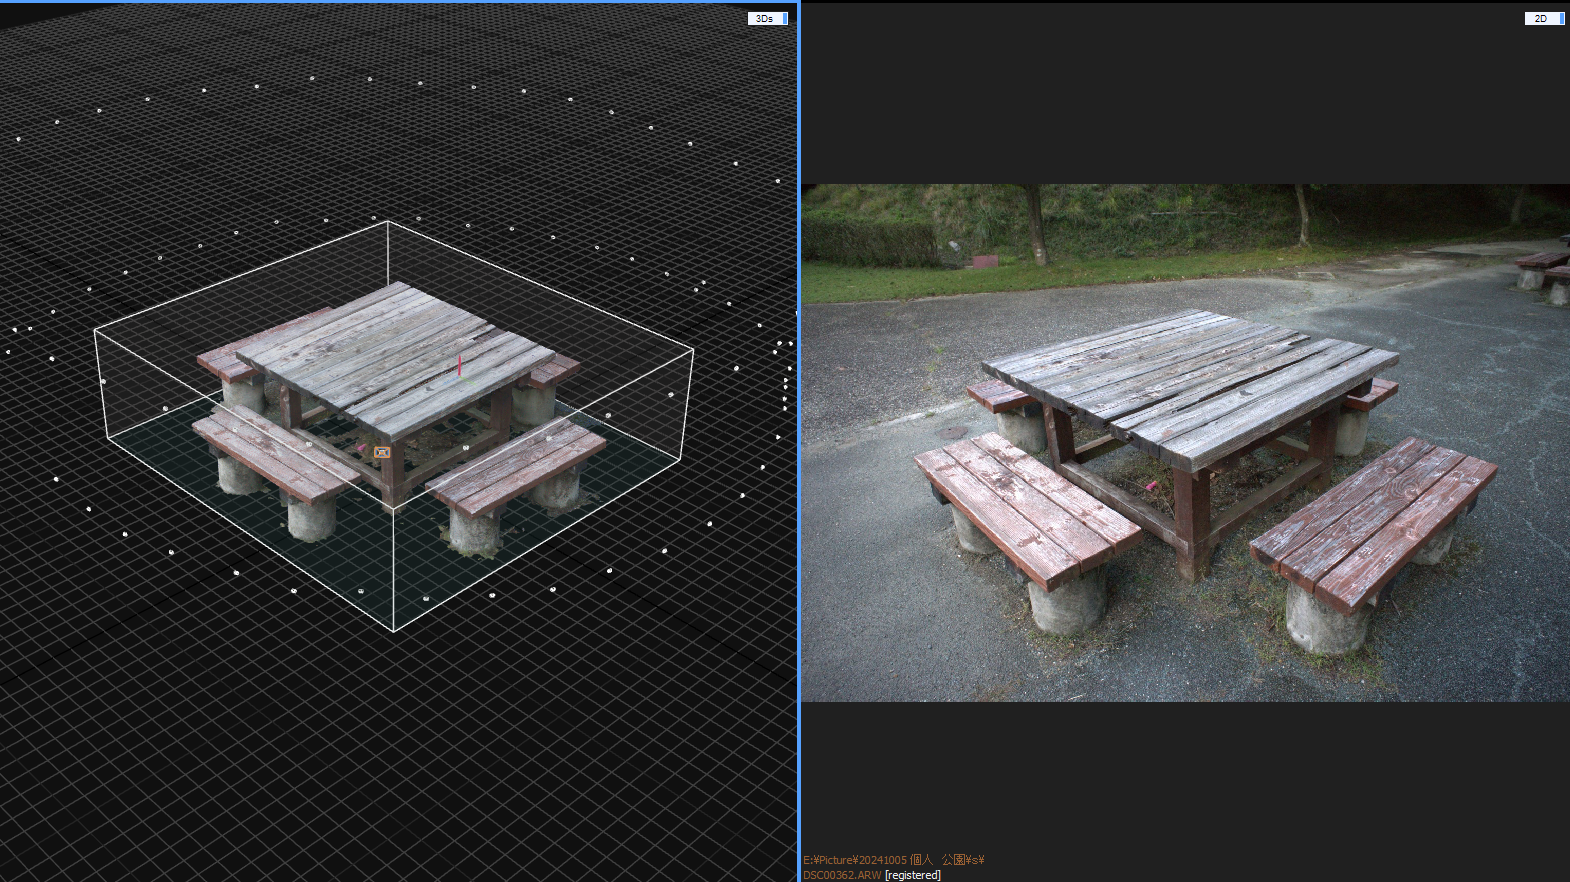Open the 3Ds view type selector
Viewport: 1570px width, 882px height.
click(768, 18)
